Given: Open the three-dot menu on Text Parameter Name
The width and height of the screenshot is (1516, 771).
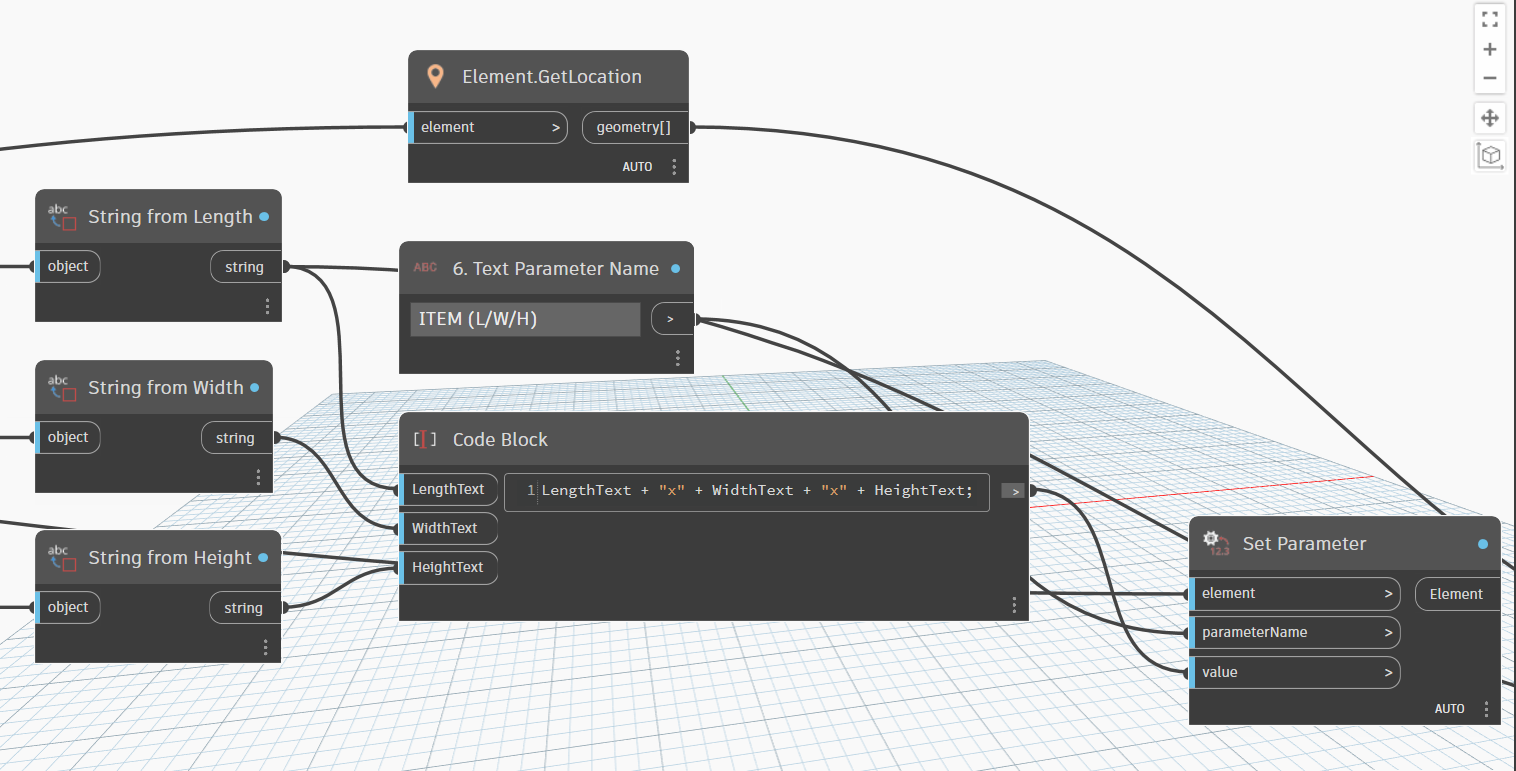Looking at the screenshot, I should coord(678,357).
